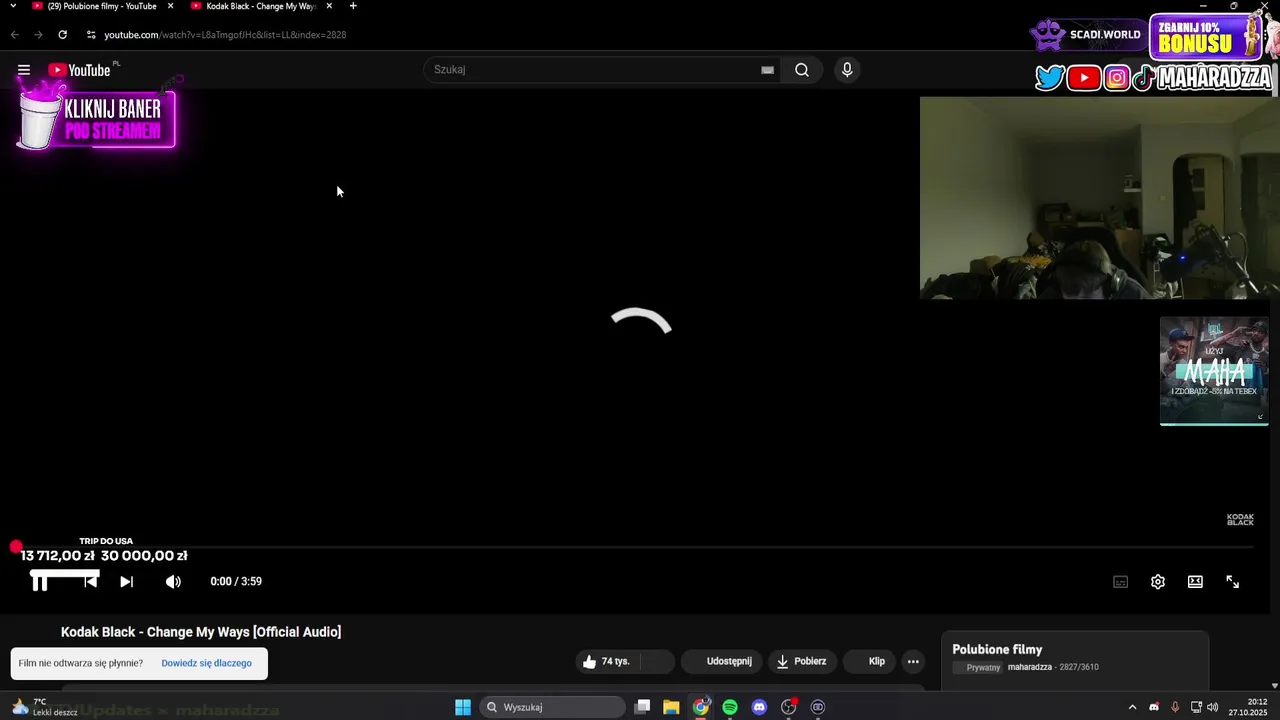This screenshot has height=720, width=1280.
Task: Open the weather widget showing Lekki deszcz
Action: tap(44, 707)
